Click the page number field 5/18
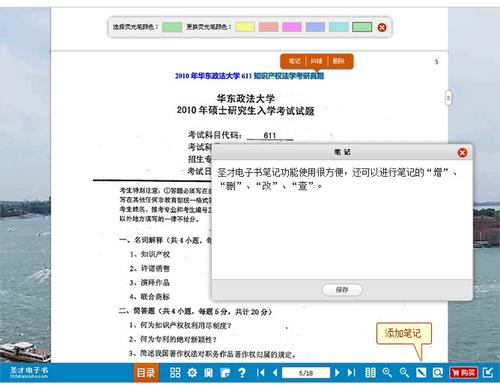500x390 pixels. coord(306,373)
